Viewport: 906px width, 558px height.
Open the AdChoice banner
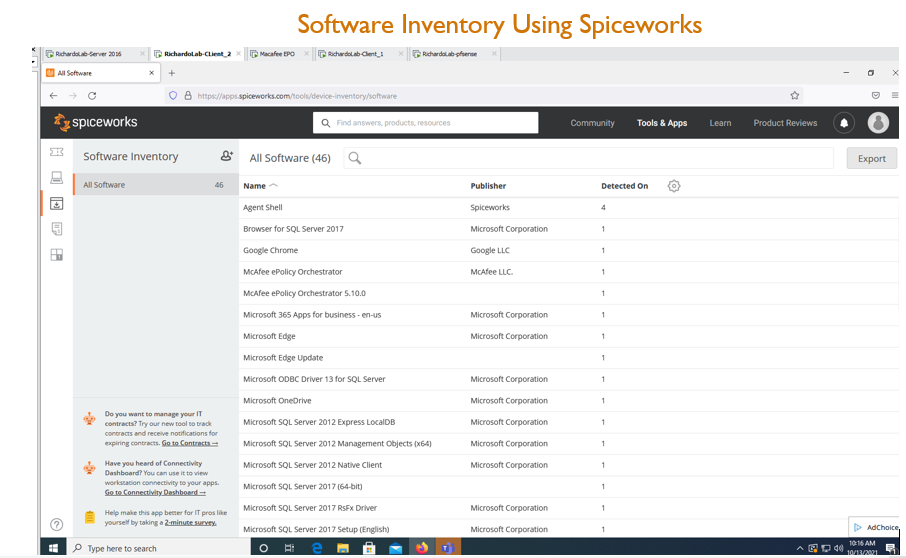click(875, 527)
